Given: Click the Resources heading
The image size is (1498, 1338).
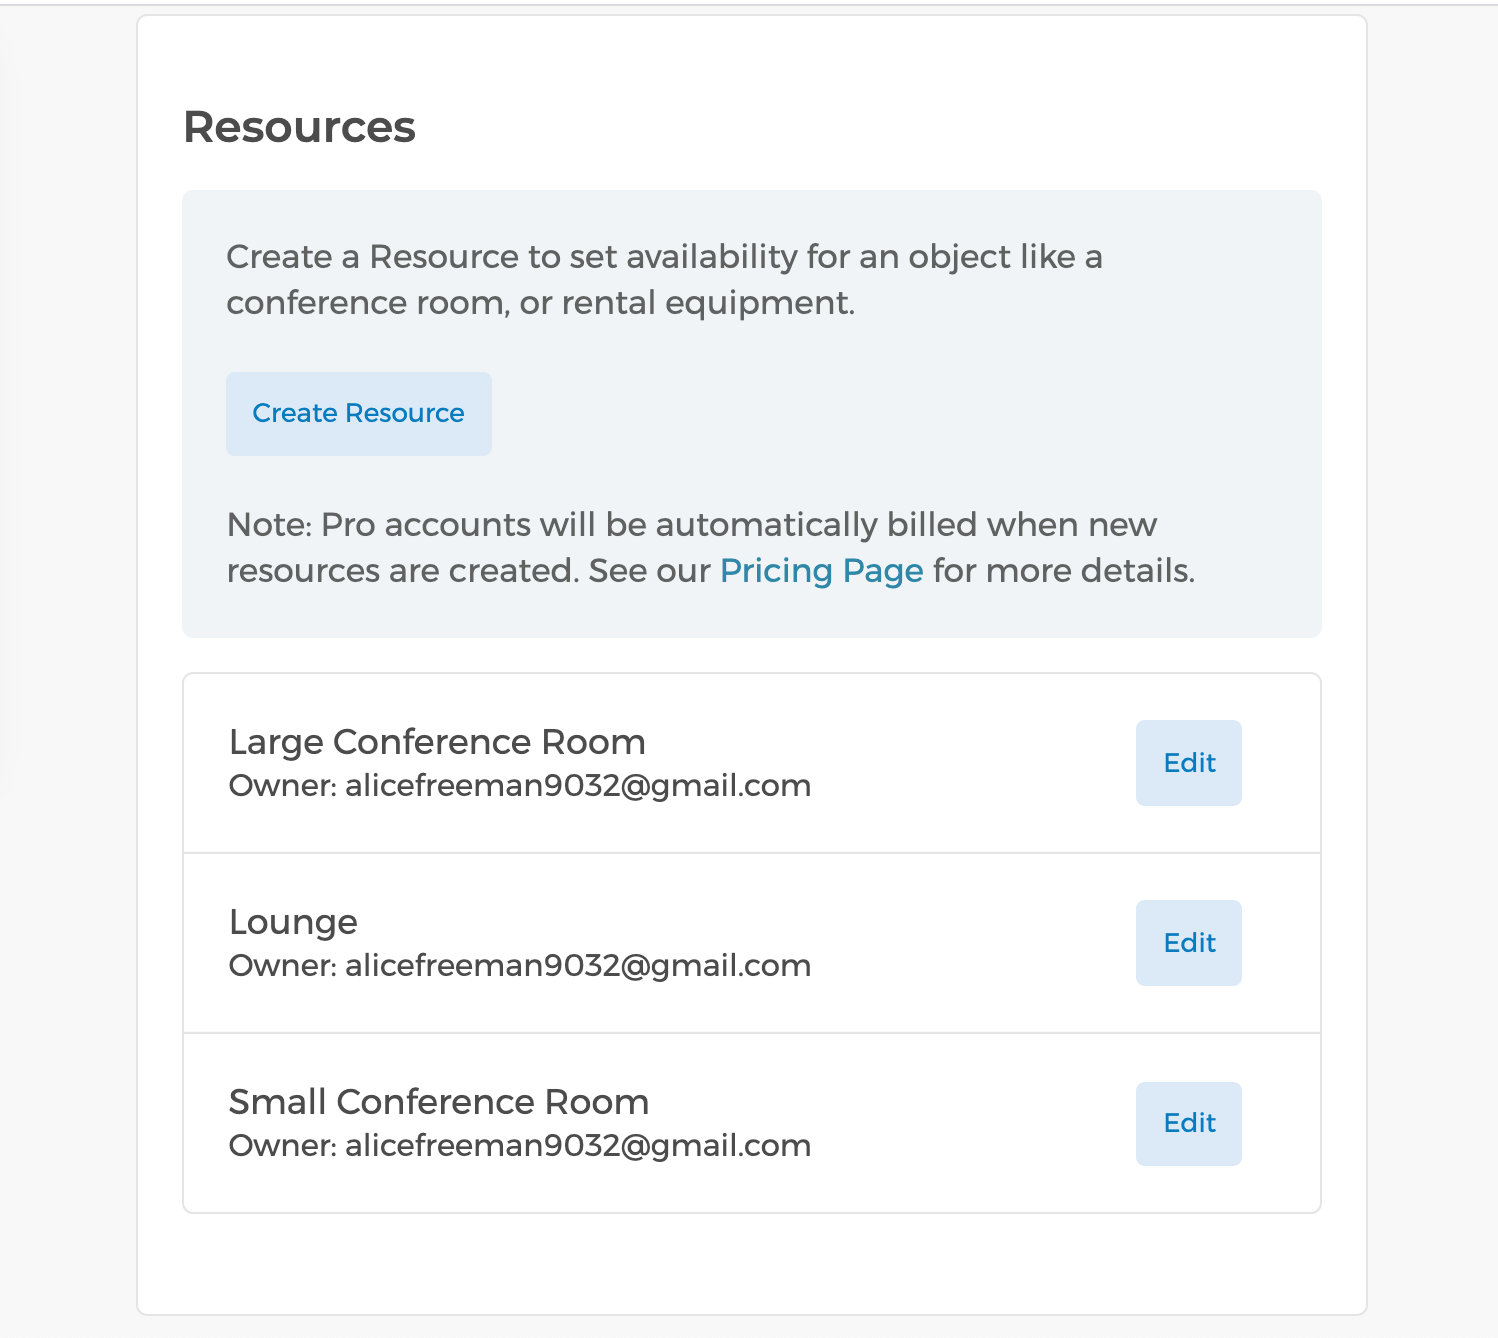Looking at the screenshot, I should [299, 127].
